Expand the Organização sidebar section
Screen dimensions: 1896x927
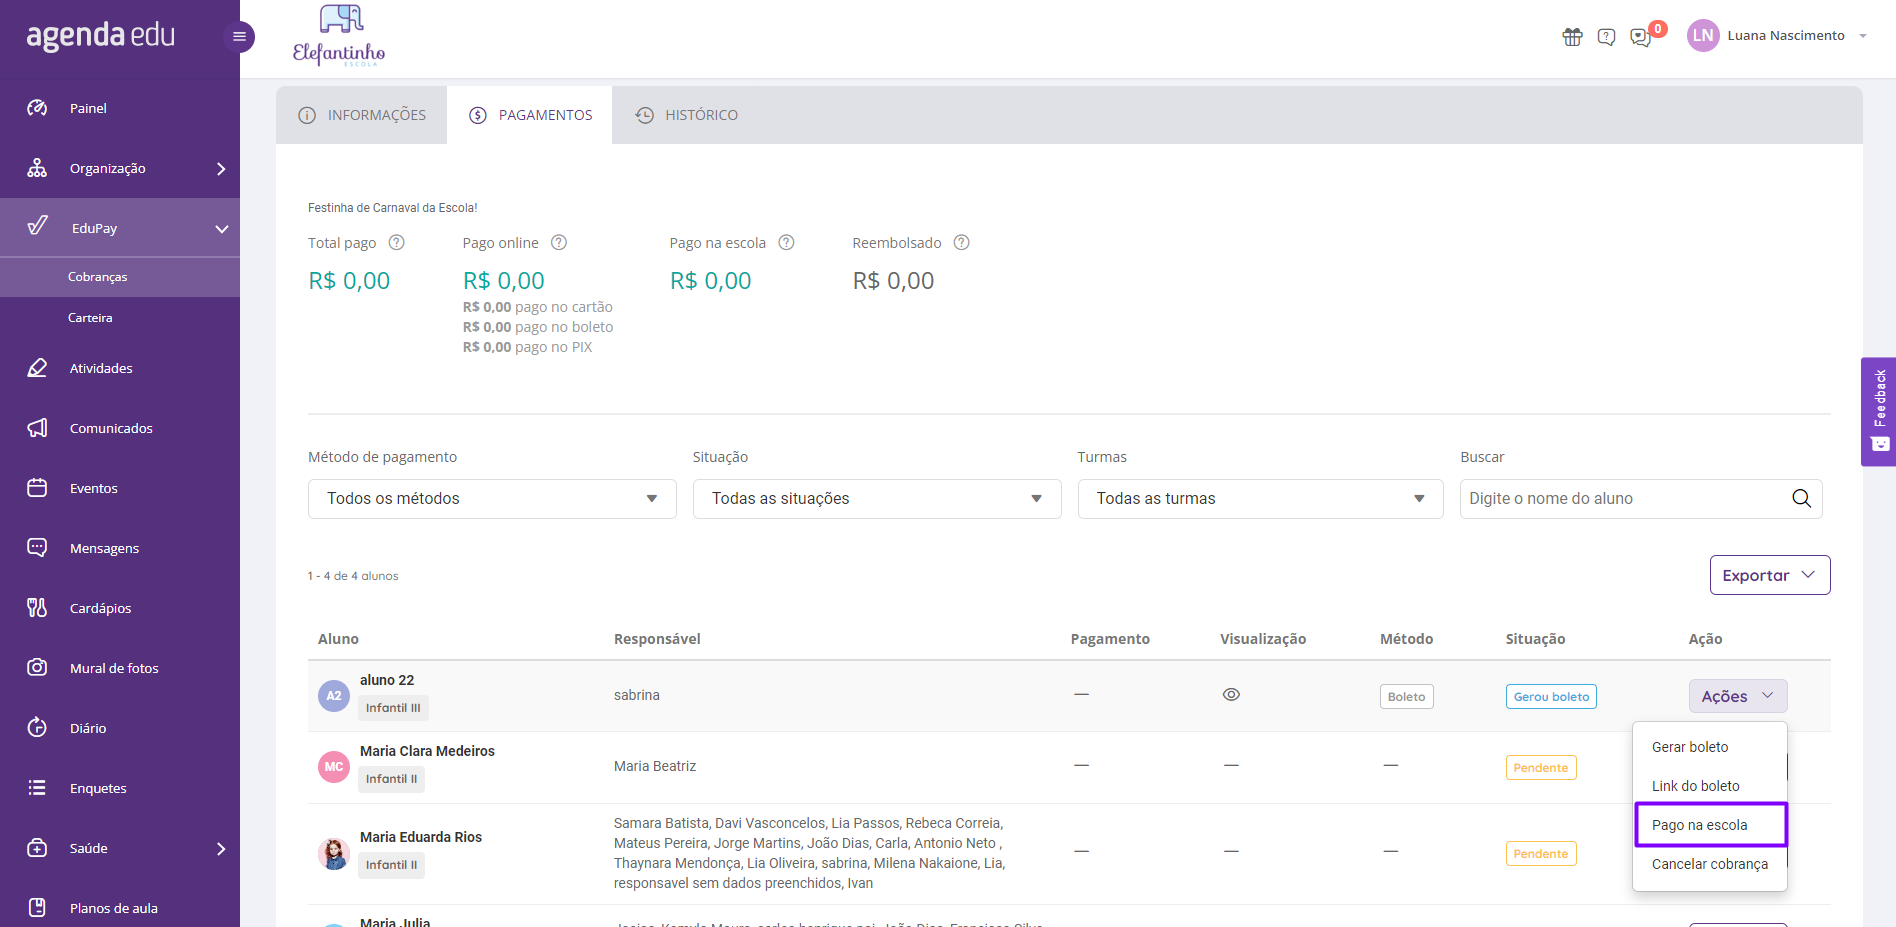(120, 168)
